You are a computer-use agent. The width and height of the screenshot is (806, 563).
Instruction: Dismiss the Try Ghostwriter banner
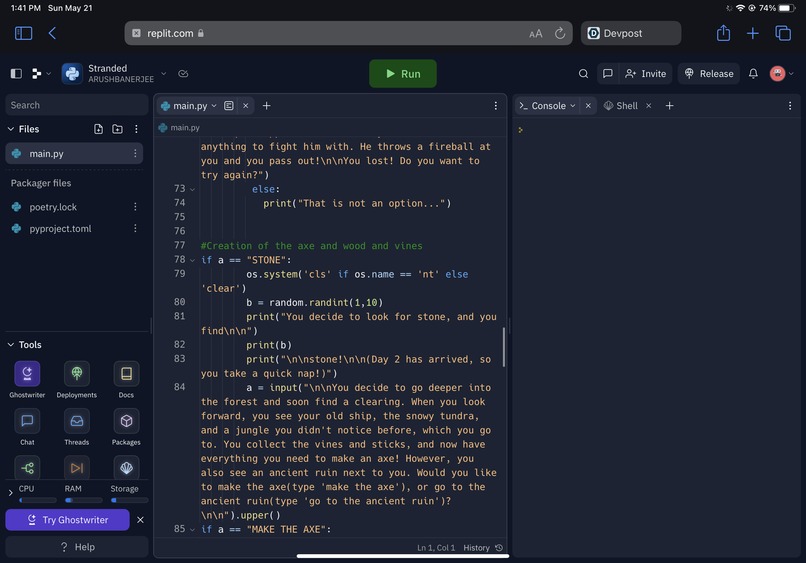(140, 520)
